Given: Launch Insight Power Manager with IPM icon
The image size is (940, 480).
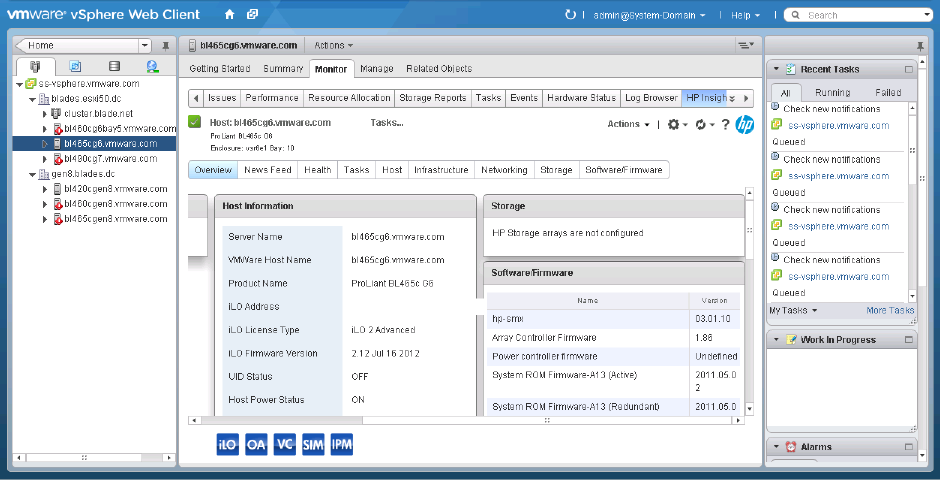Looking at the screenshot, I should pos(342,444).
